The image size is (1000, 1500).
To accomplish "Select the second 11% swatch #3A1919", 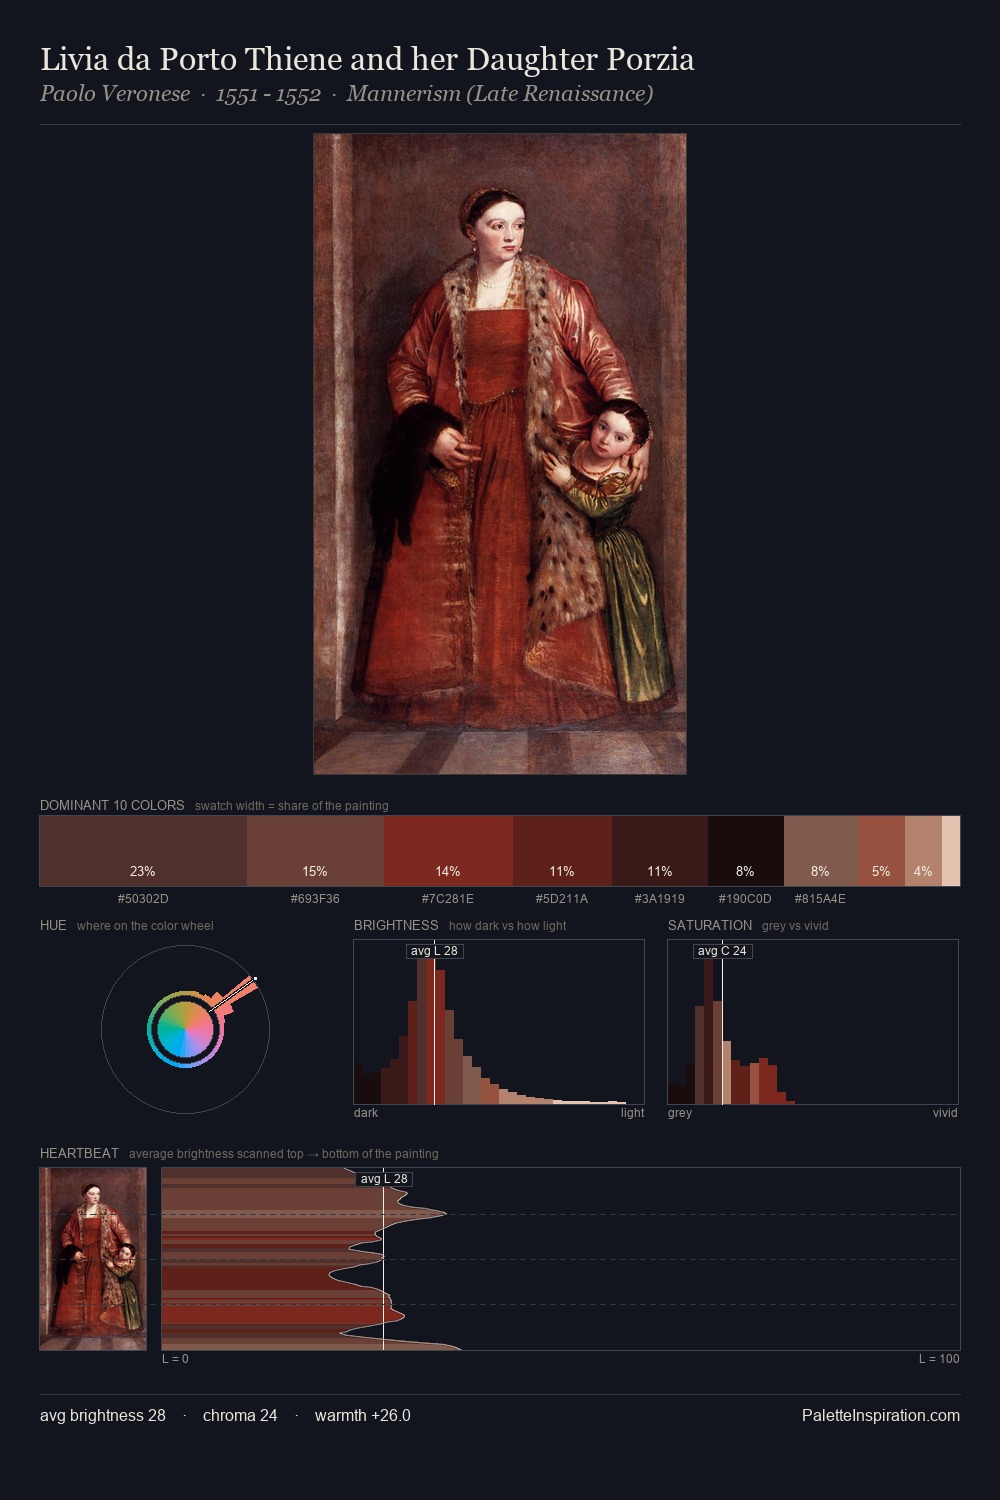I will (660, 851).
